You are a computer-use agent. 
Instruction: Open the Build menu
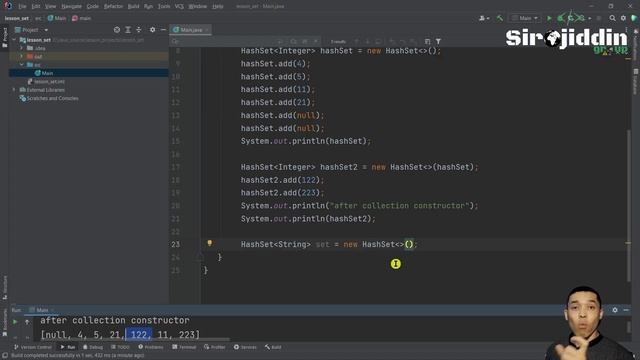133,7
